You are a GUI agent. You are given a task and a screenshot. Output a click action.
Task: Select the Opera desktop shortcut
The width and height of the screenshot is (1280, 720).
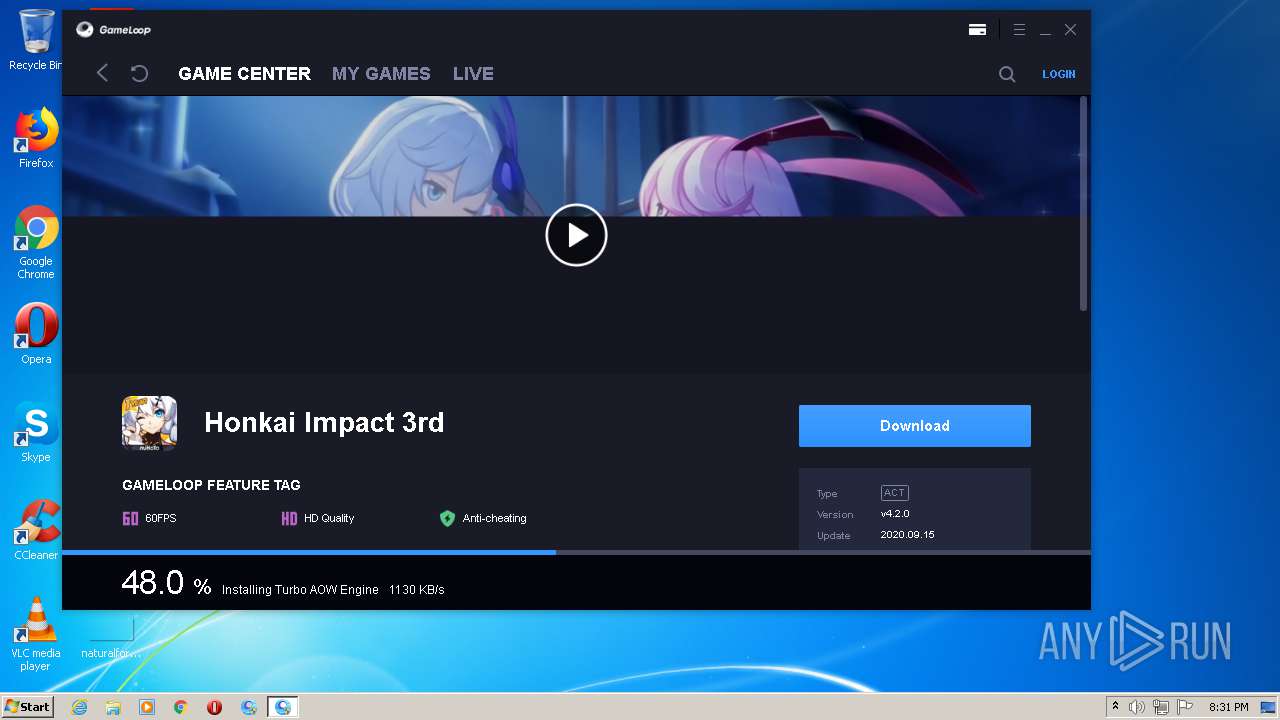click(x=36, y=334)
